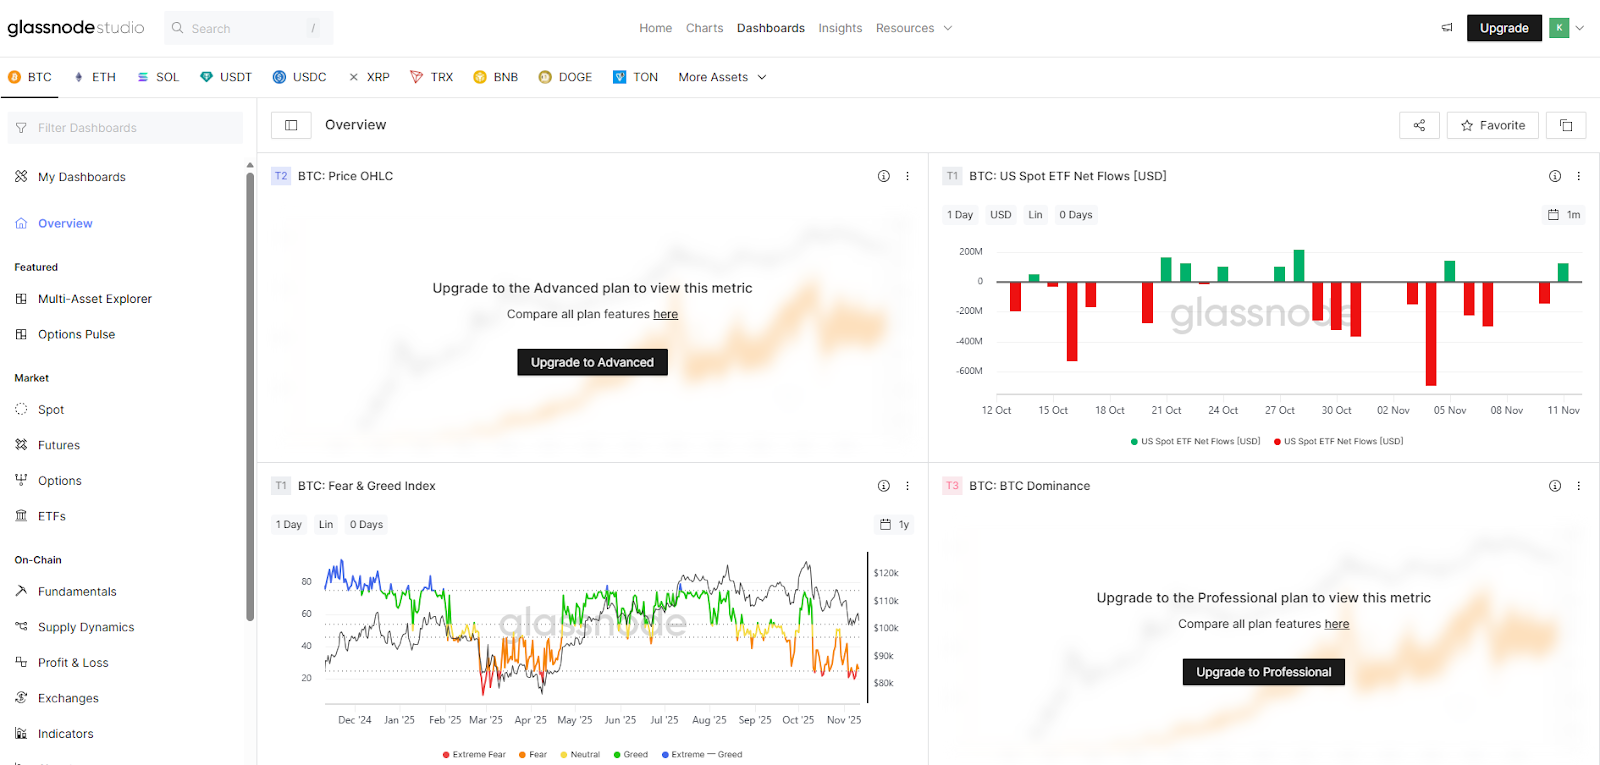
Task: Toggle the sidebar panel collapse icon
Action: click(291, 125)
